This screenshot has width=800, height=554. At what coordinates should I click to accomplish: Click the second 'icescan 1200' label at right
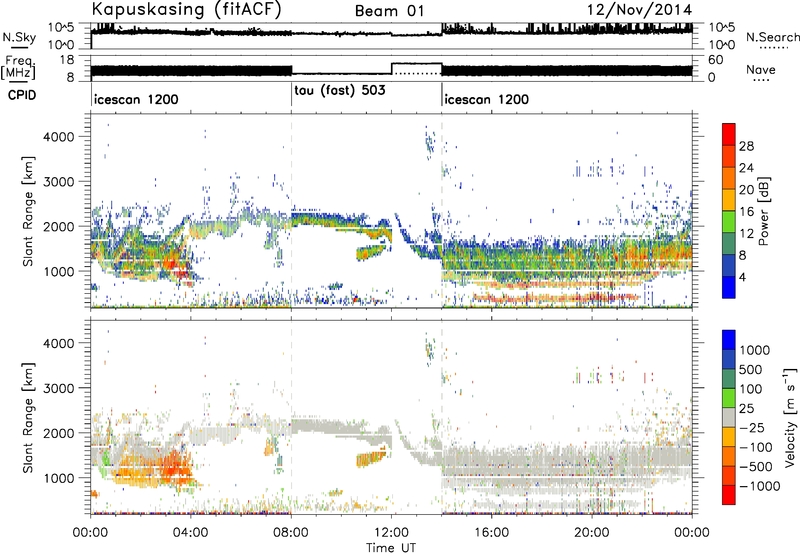tap(486, 99)
